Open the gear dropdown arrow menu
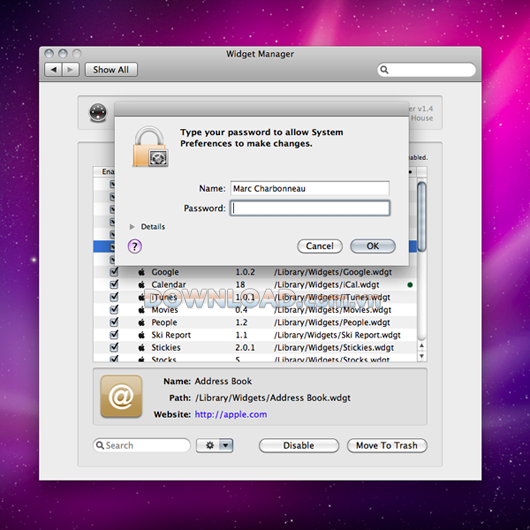The width and height of the screenshot is (530, 530). pos(226,445)
